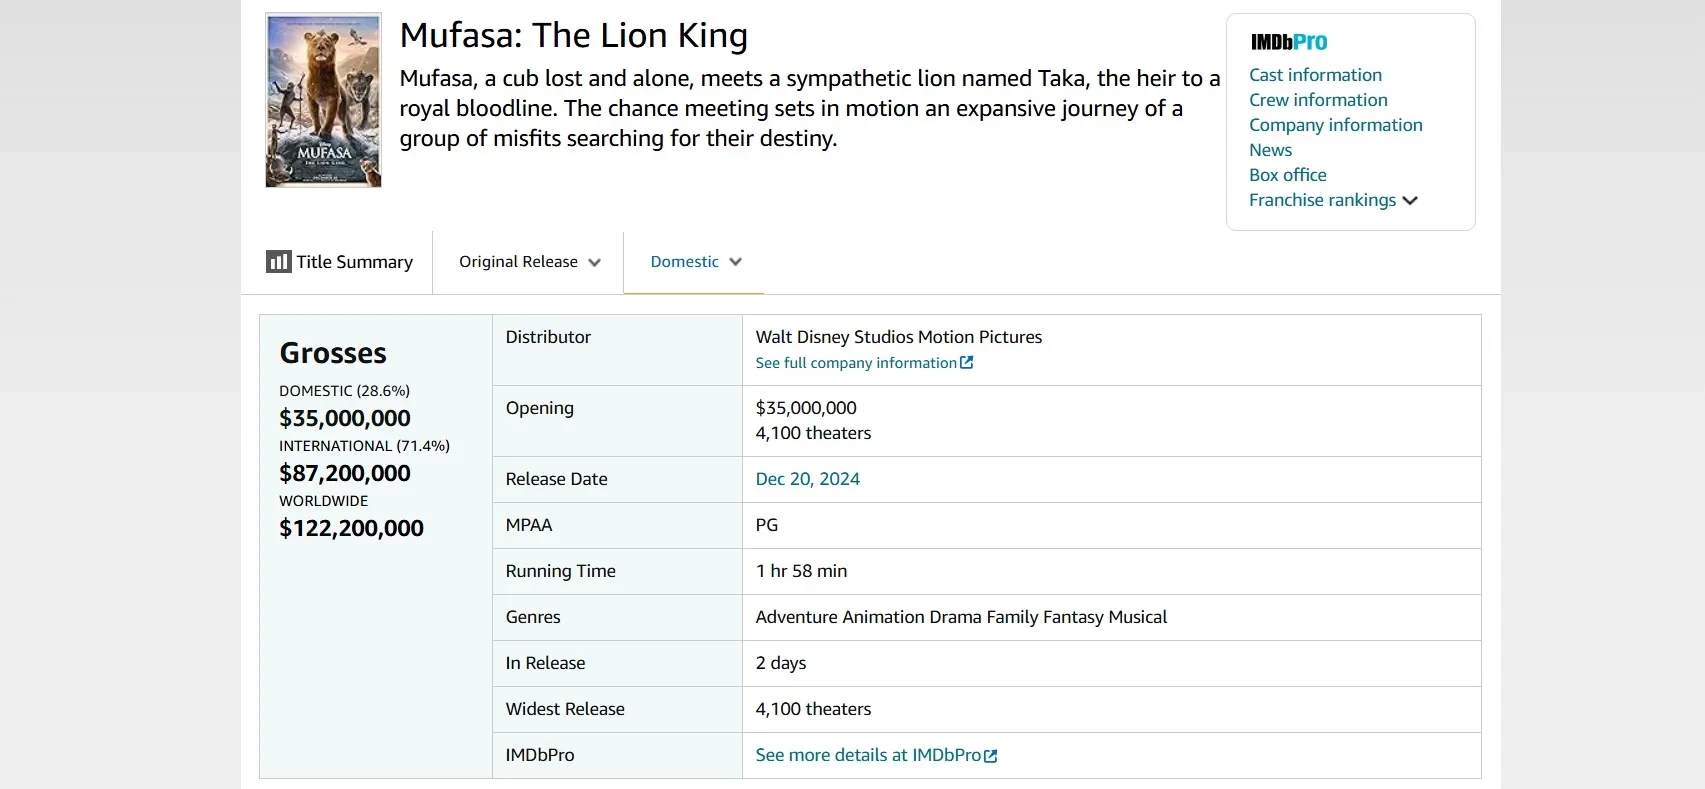Open Crew information link
The width and height of the screenshot is (1705, 789).
tap(1318, 100)
